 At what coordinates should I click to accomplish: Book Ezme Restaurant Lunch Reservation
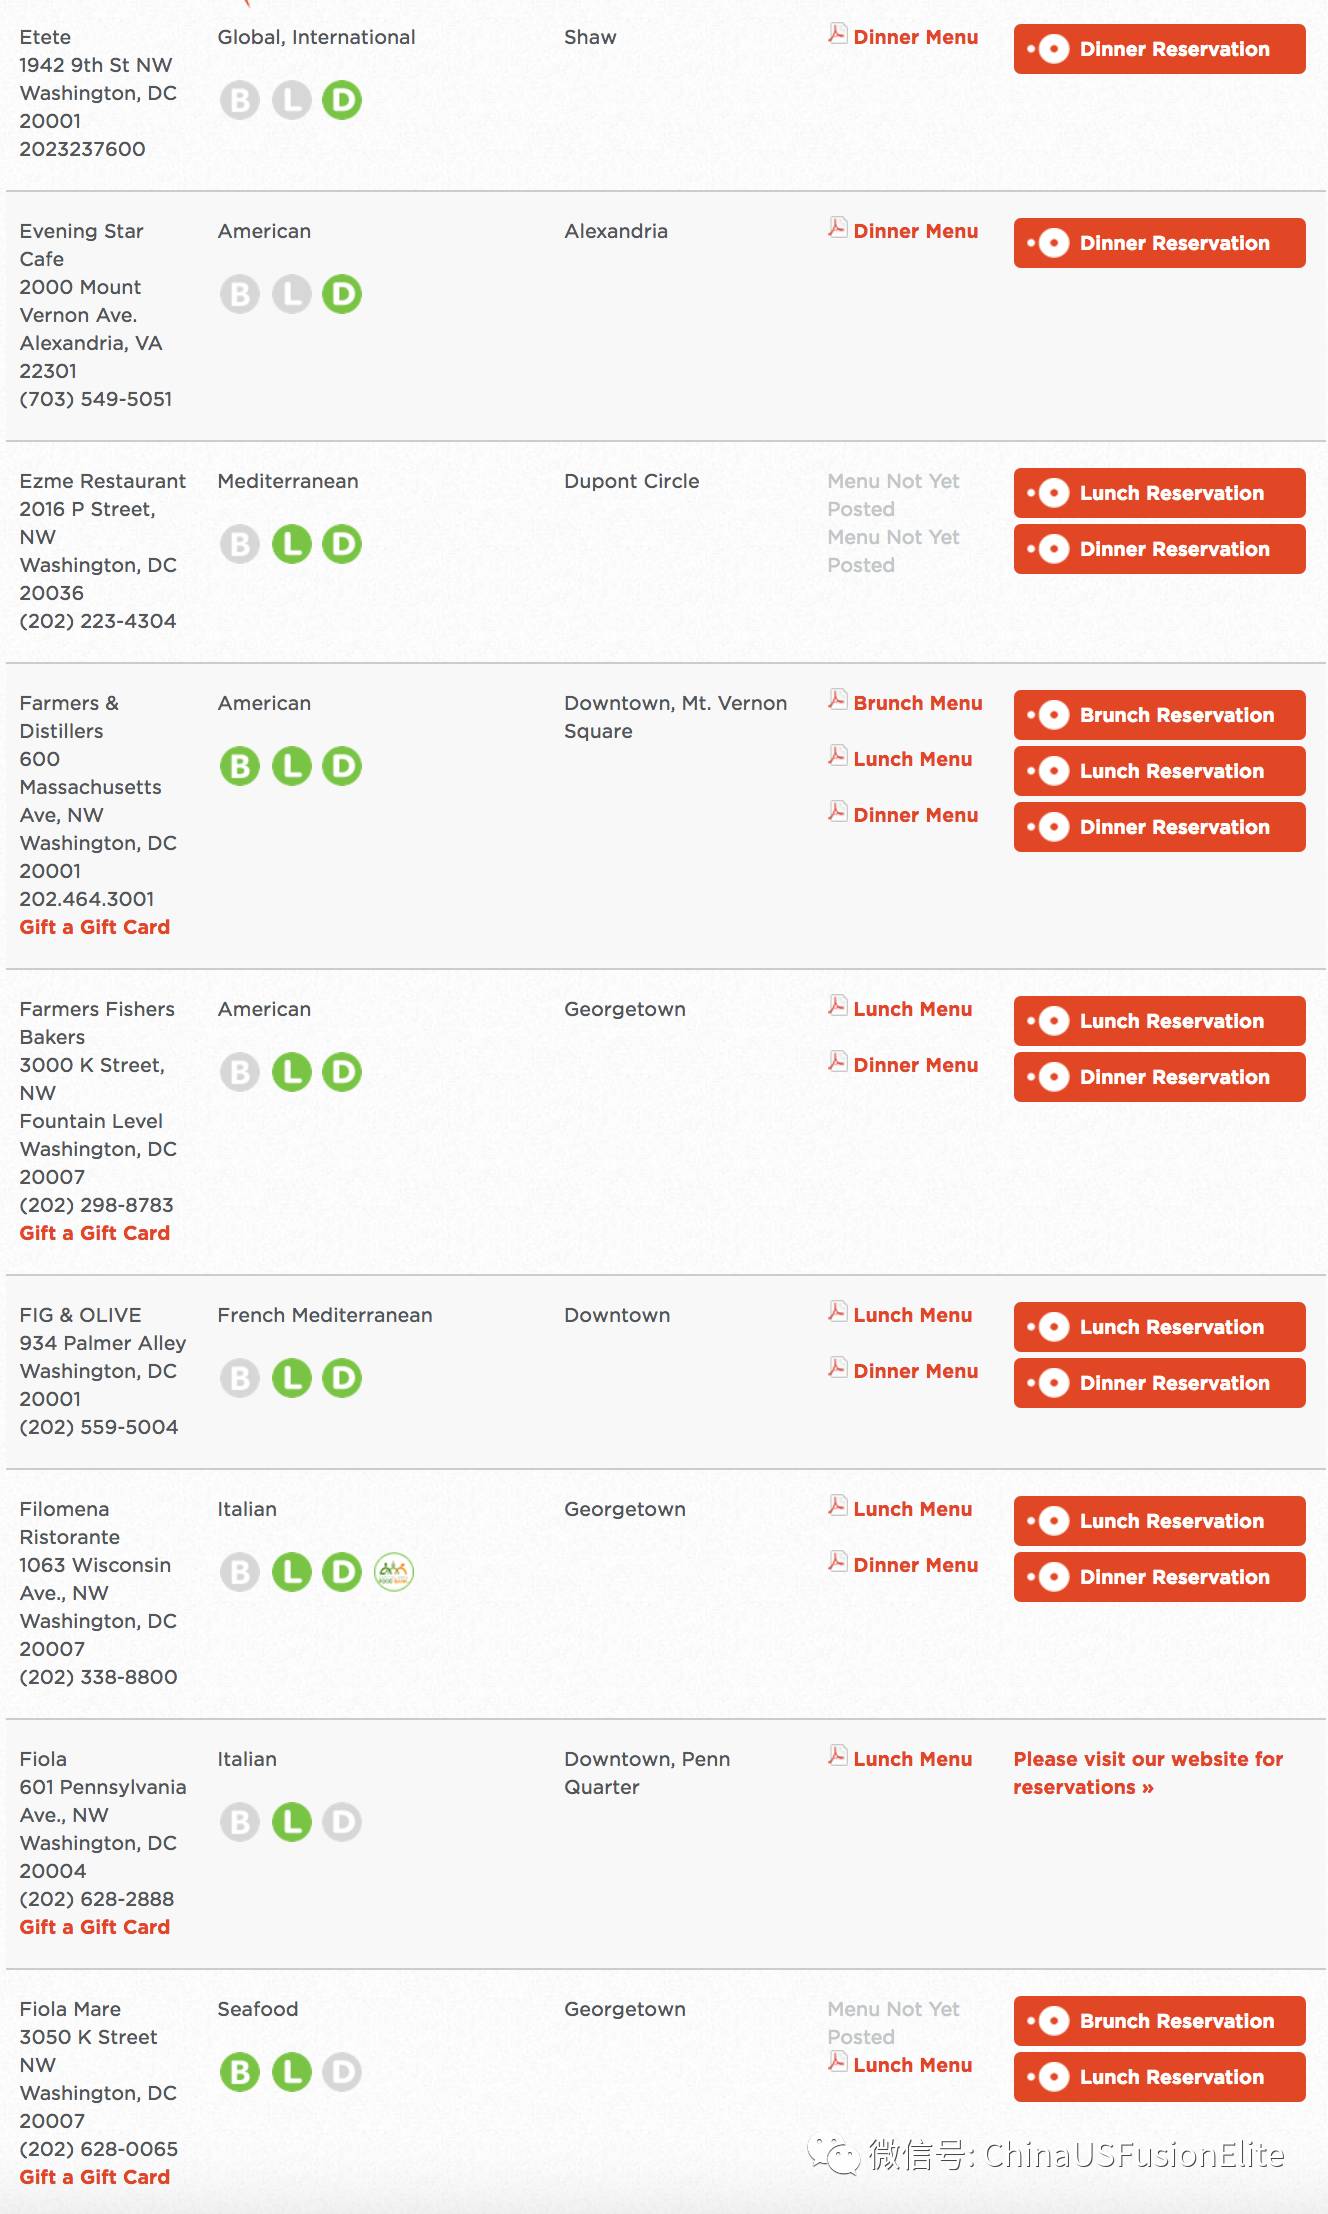coord(1160,493)
